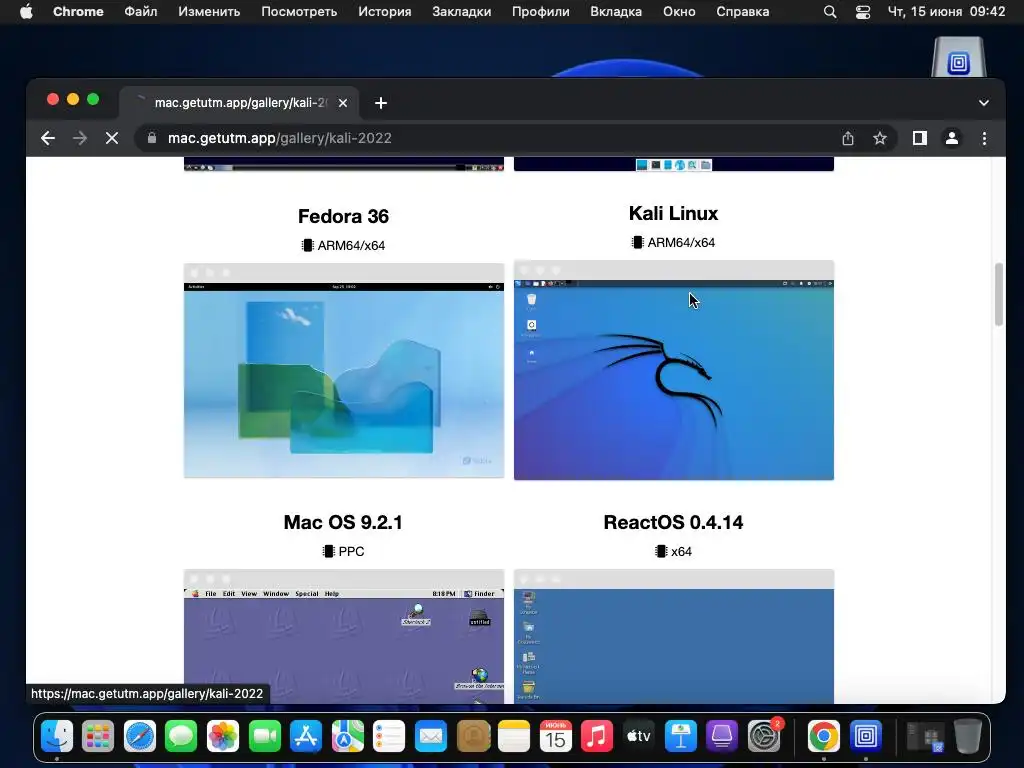Open the Окно menu
Screen dimensions: 1024x768
(x=679, y=12)
